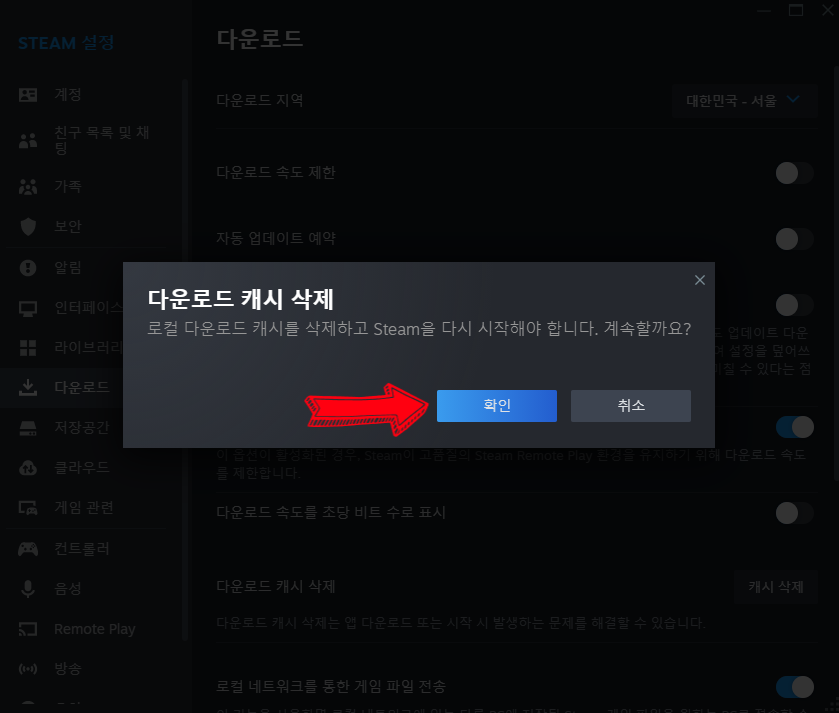Toggle the 다운로드 속도 제한 switch
The width and height of the screenshot is (839, 713).
point(795,173)
